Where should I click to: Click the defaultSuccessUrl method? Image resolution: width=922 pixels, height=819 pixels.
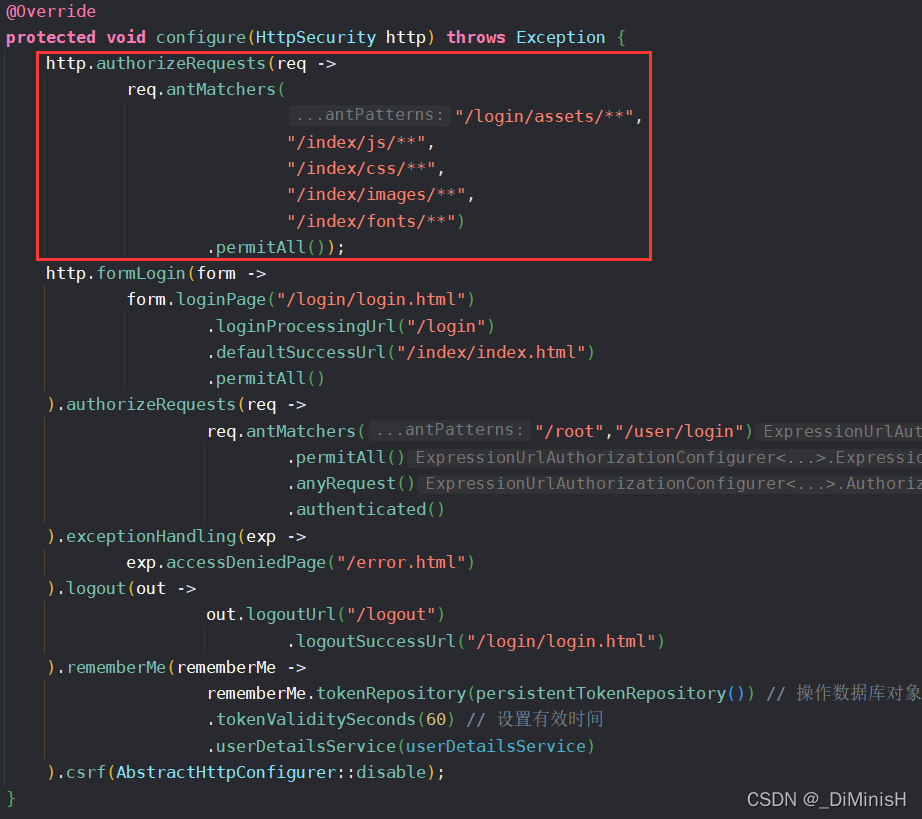point(300,352)
